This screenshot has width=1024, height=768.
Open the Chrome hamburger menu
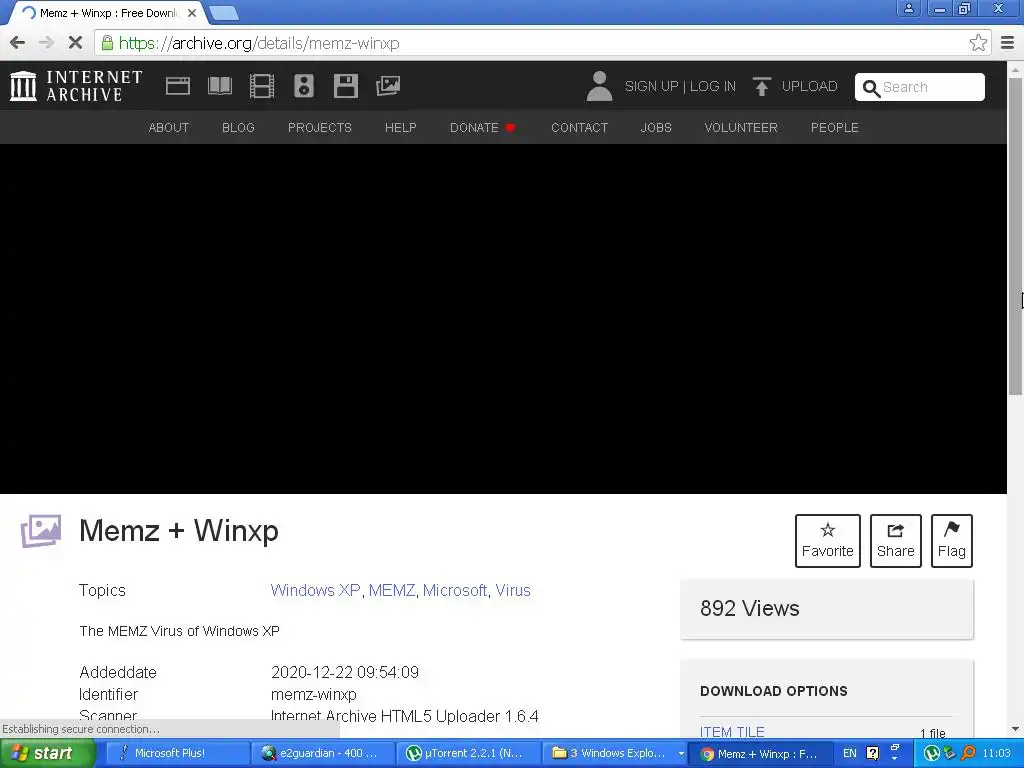tap(1008, 43)
